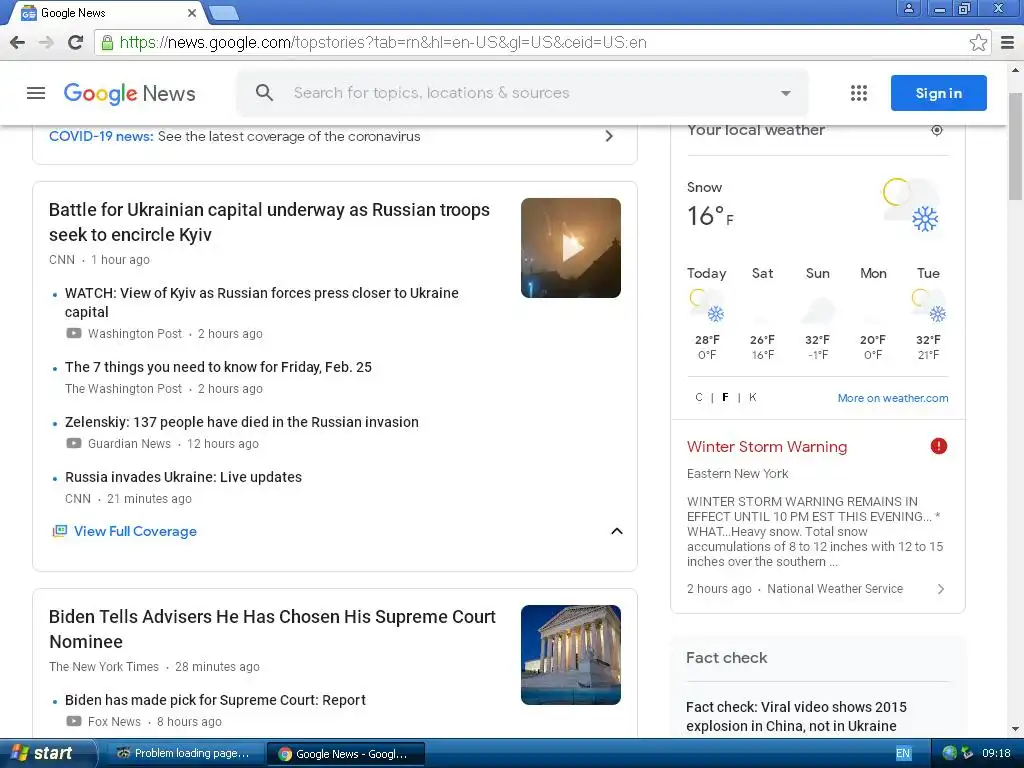
Task: Expand search options dropdown arrow
Action: (x=786, y=93)
